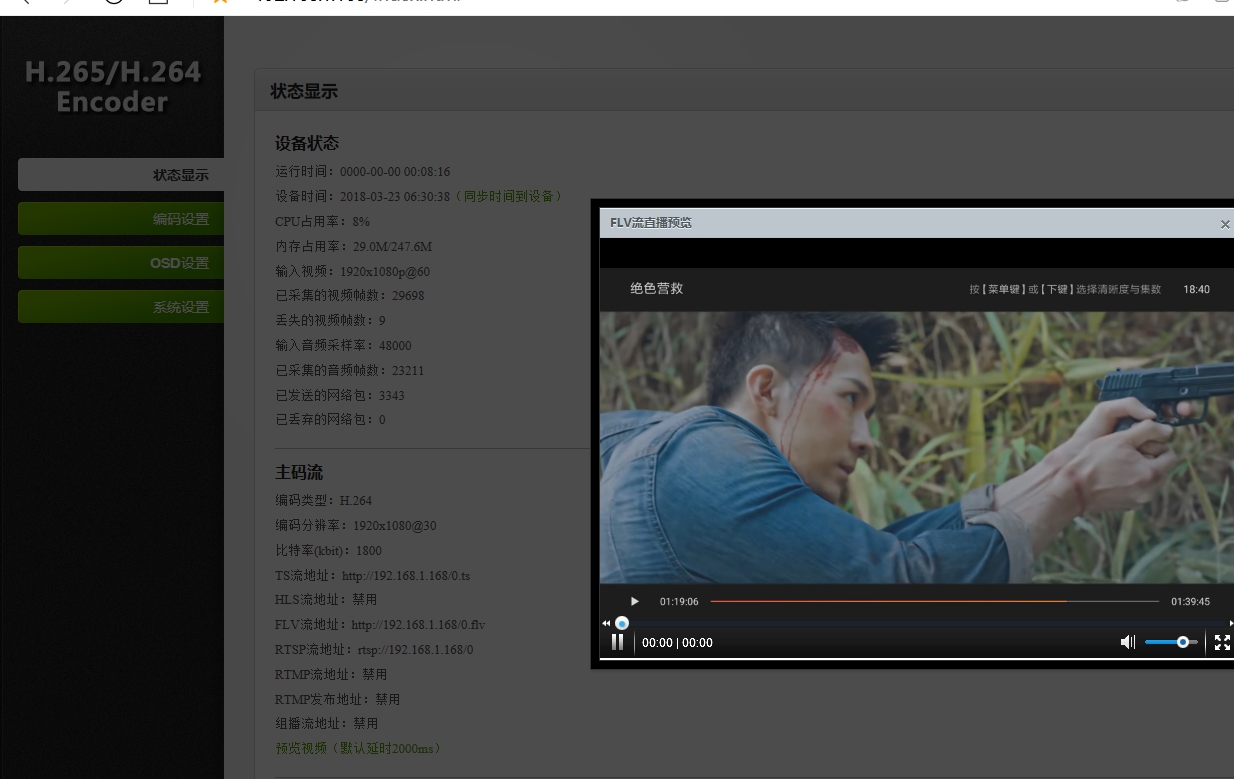This screenshot has height=779, width=1234.
Task: Click the H.265/H.264 Encoder logo
Action: [x=113, y=86]
